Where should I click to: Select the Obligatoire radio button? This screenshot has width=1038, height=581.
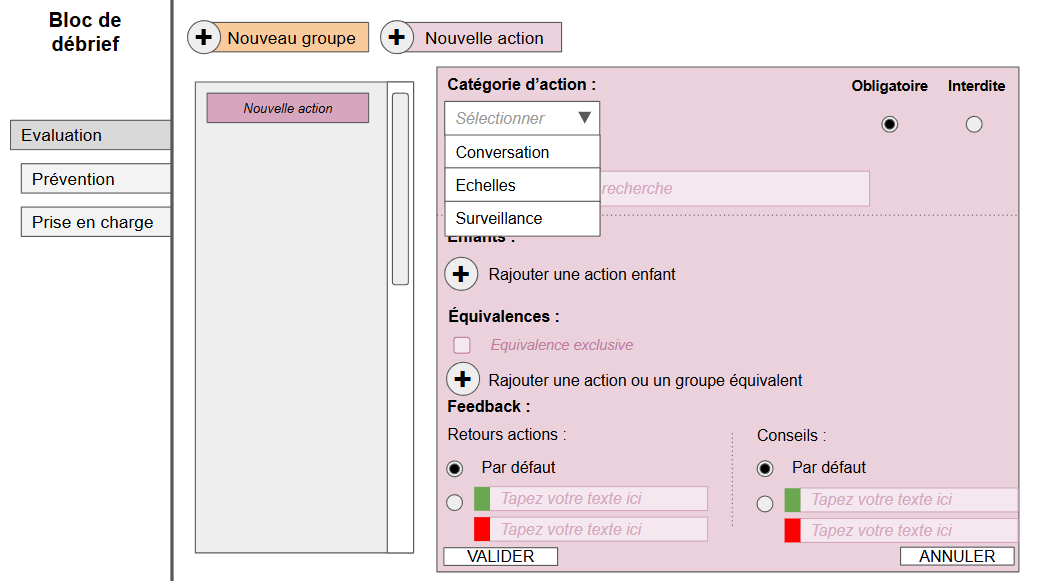889,124
